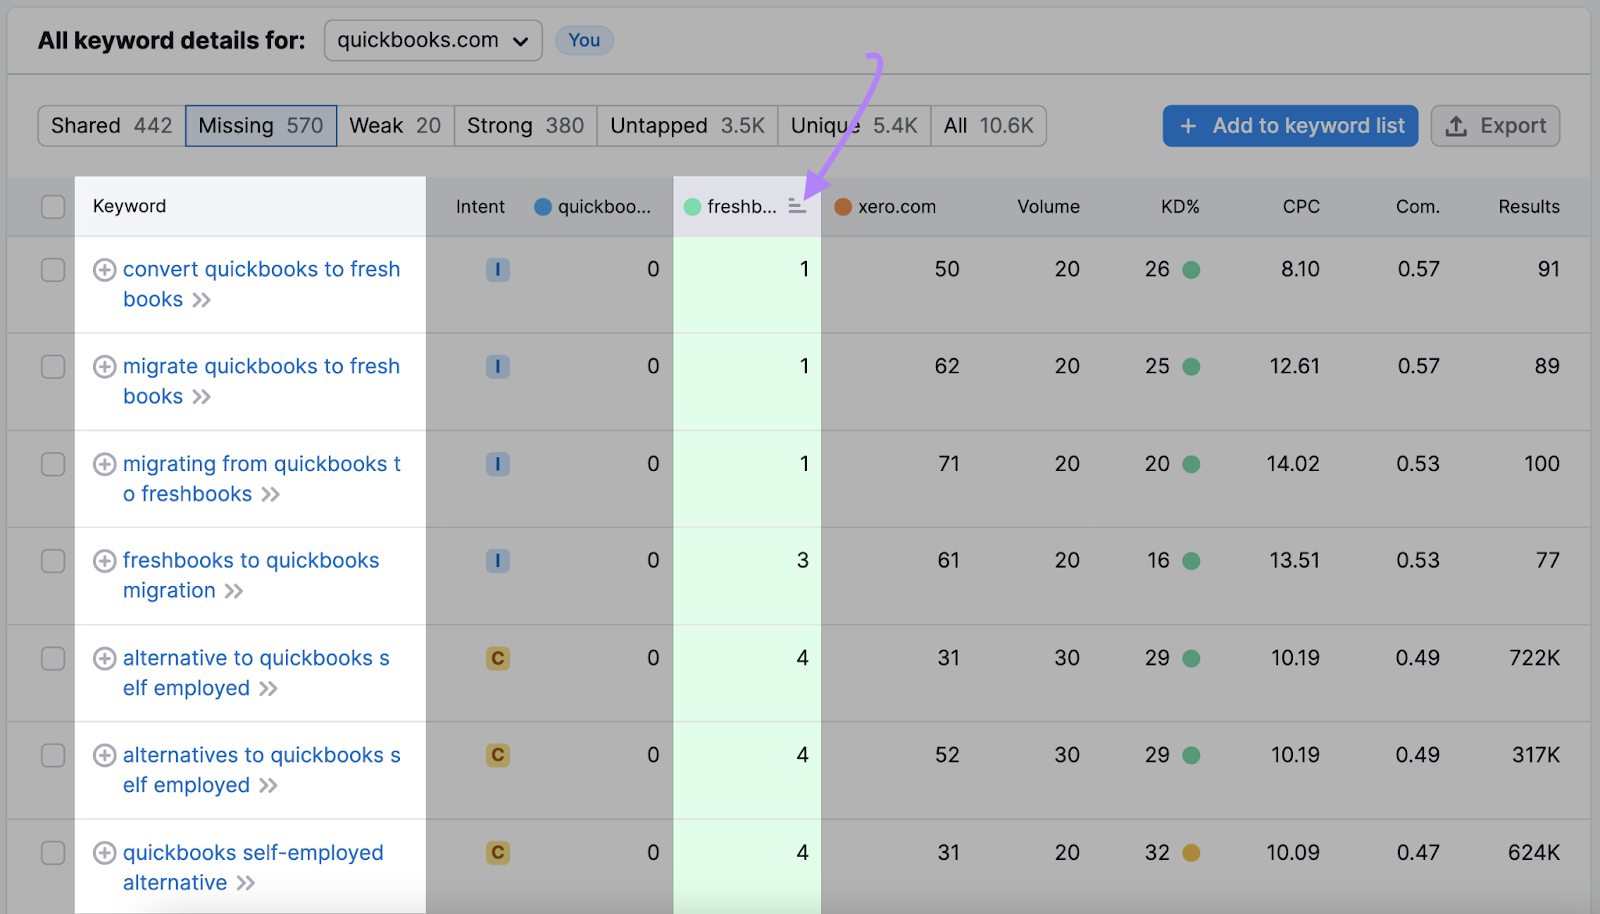1600x914 pixels.
Task: Switch to the Strong 380 tab
Action: [526, 126]
